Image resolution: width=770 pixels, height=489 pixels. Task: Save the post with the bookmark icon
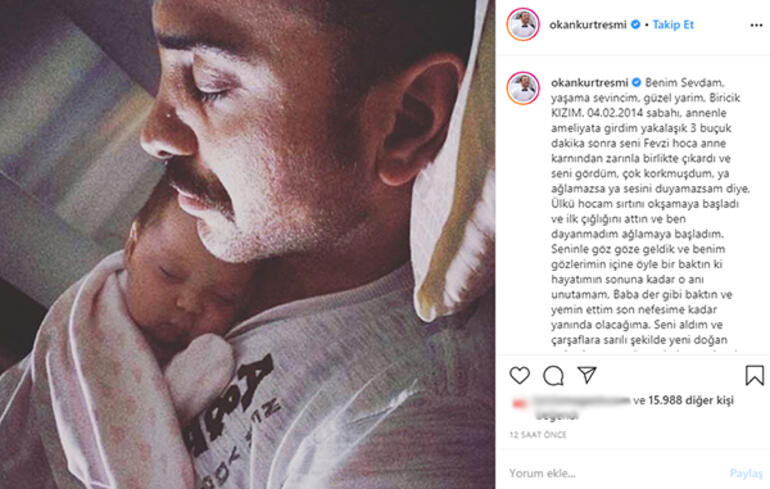pyautogui.click(x=754, y=375)
